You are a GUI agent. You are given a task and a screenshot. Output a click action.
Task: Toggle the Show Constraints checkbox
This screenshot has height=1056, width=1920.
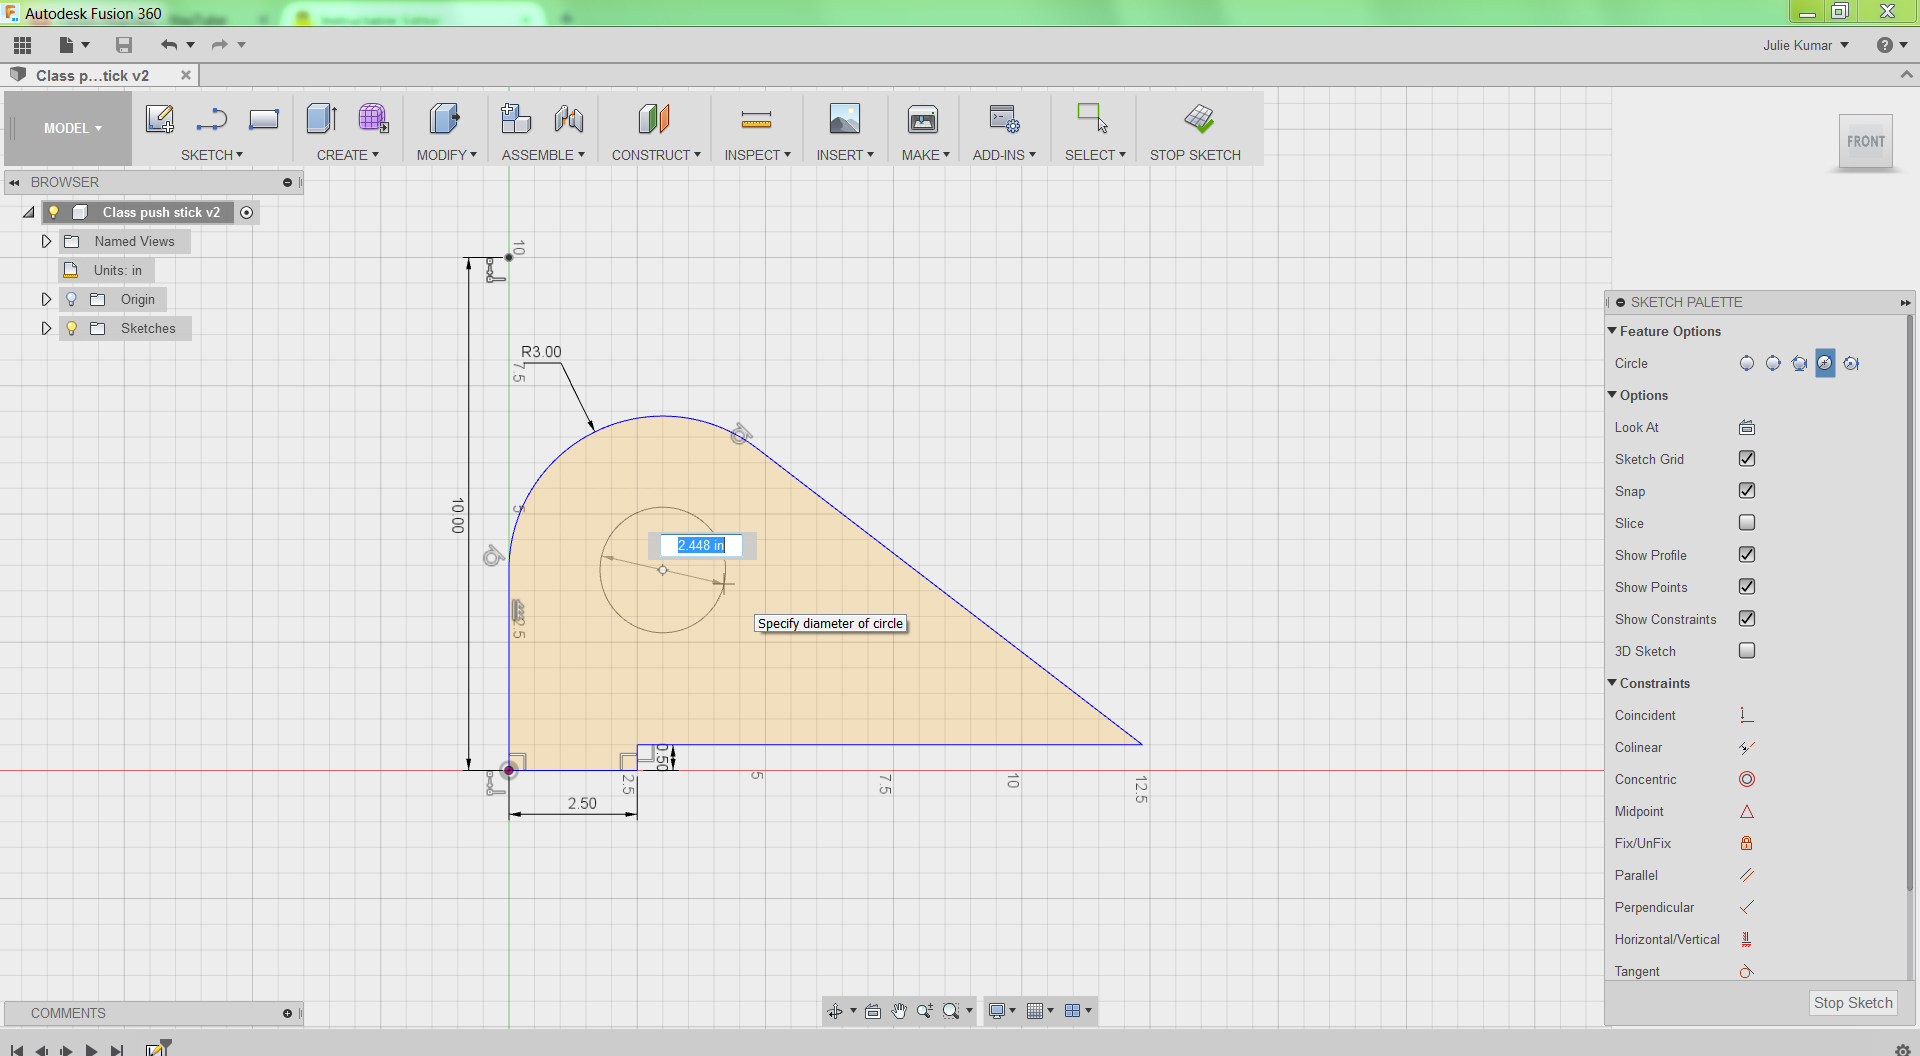click(x=1747, y=619)
